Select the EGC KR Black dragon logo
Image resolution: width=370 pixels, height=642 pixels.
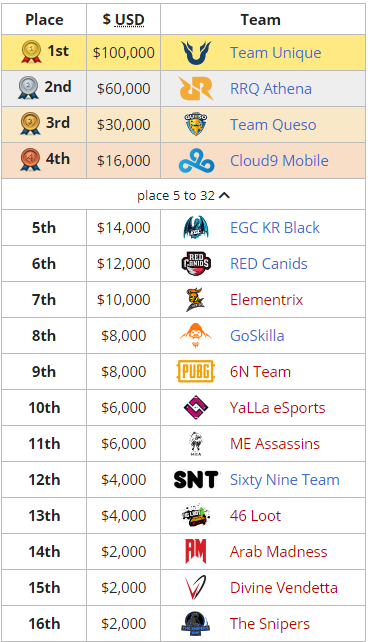click(x=196, y=228)
